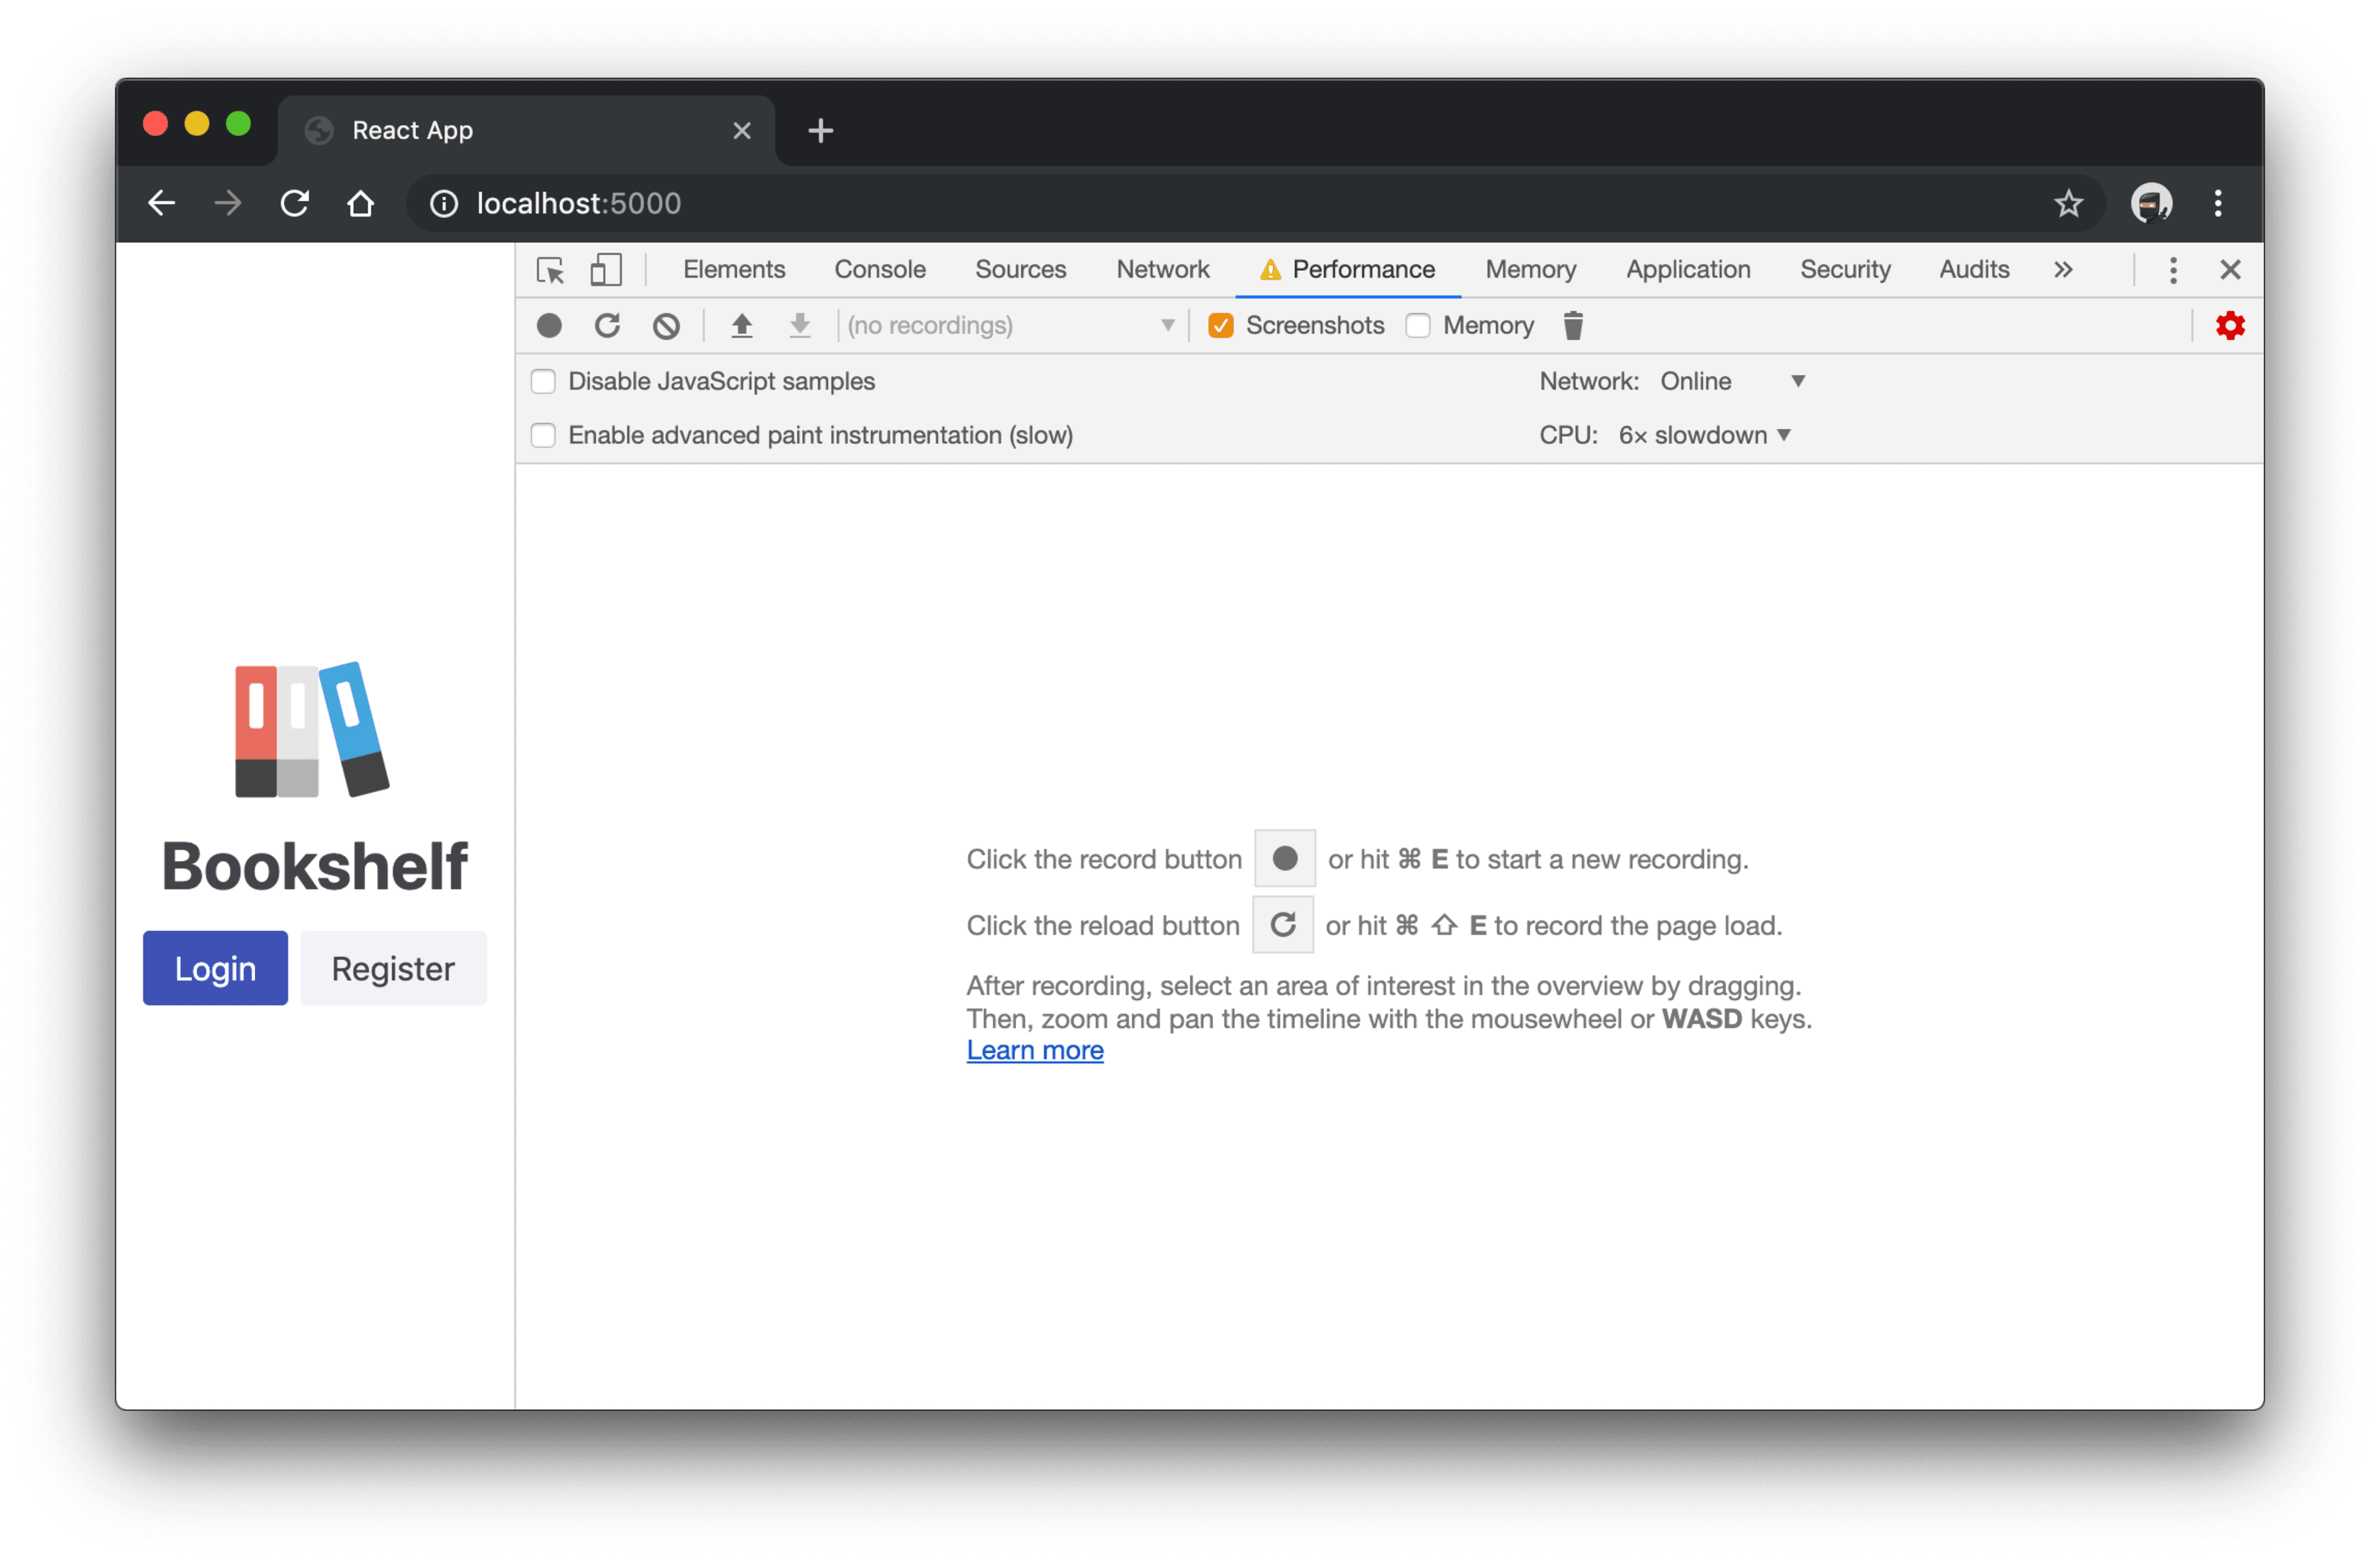Select the React App browser tab
The image size is (2380, 1563).
pos(527,131)
